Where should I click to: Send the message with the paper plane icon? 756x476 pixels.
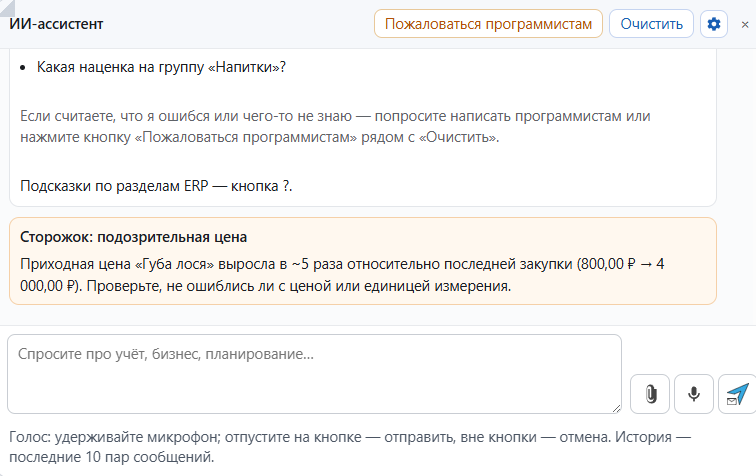pos(737,394)
